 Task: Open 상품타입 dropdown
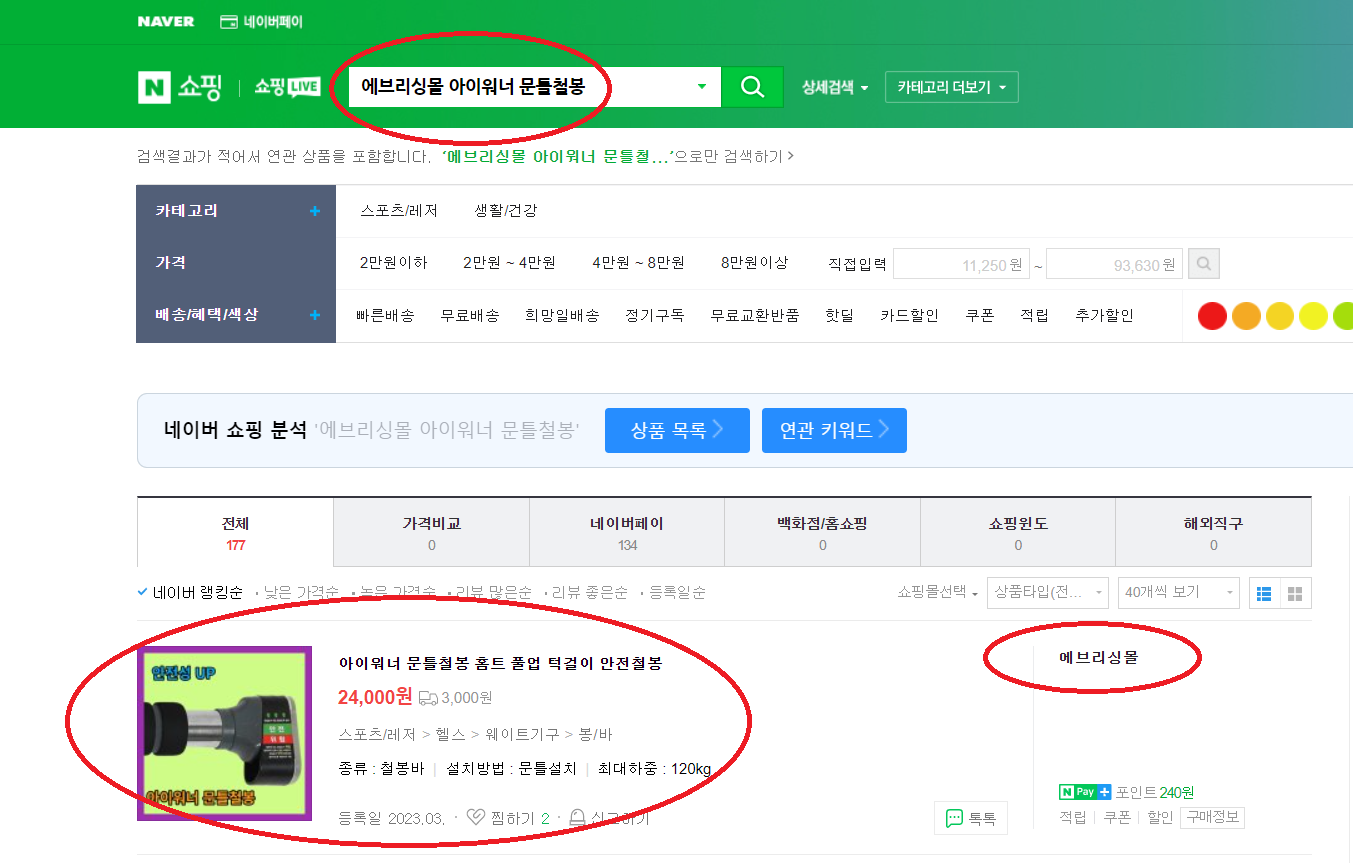pyautogui.click(x=1047, y=593)
